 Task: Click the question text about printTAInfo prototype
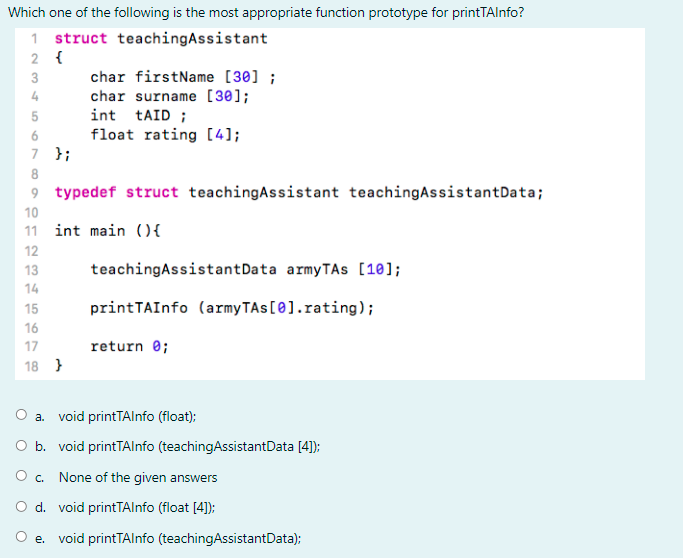point(266,12)
